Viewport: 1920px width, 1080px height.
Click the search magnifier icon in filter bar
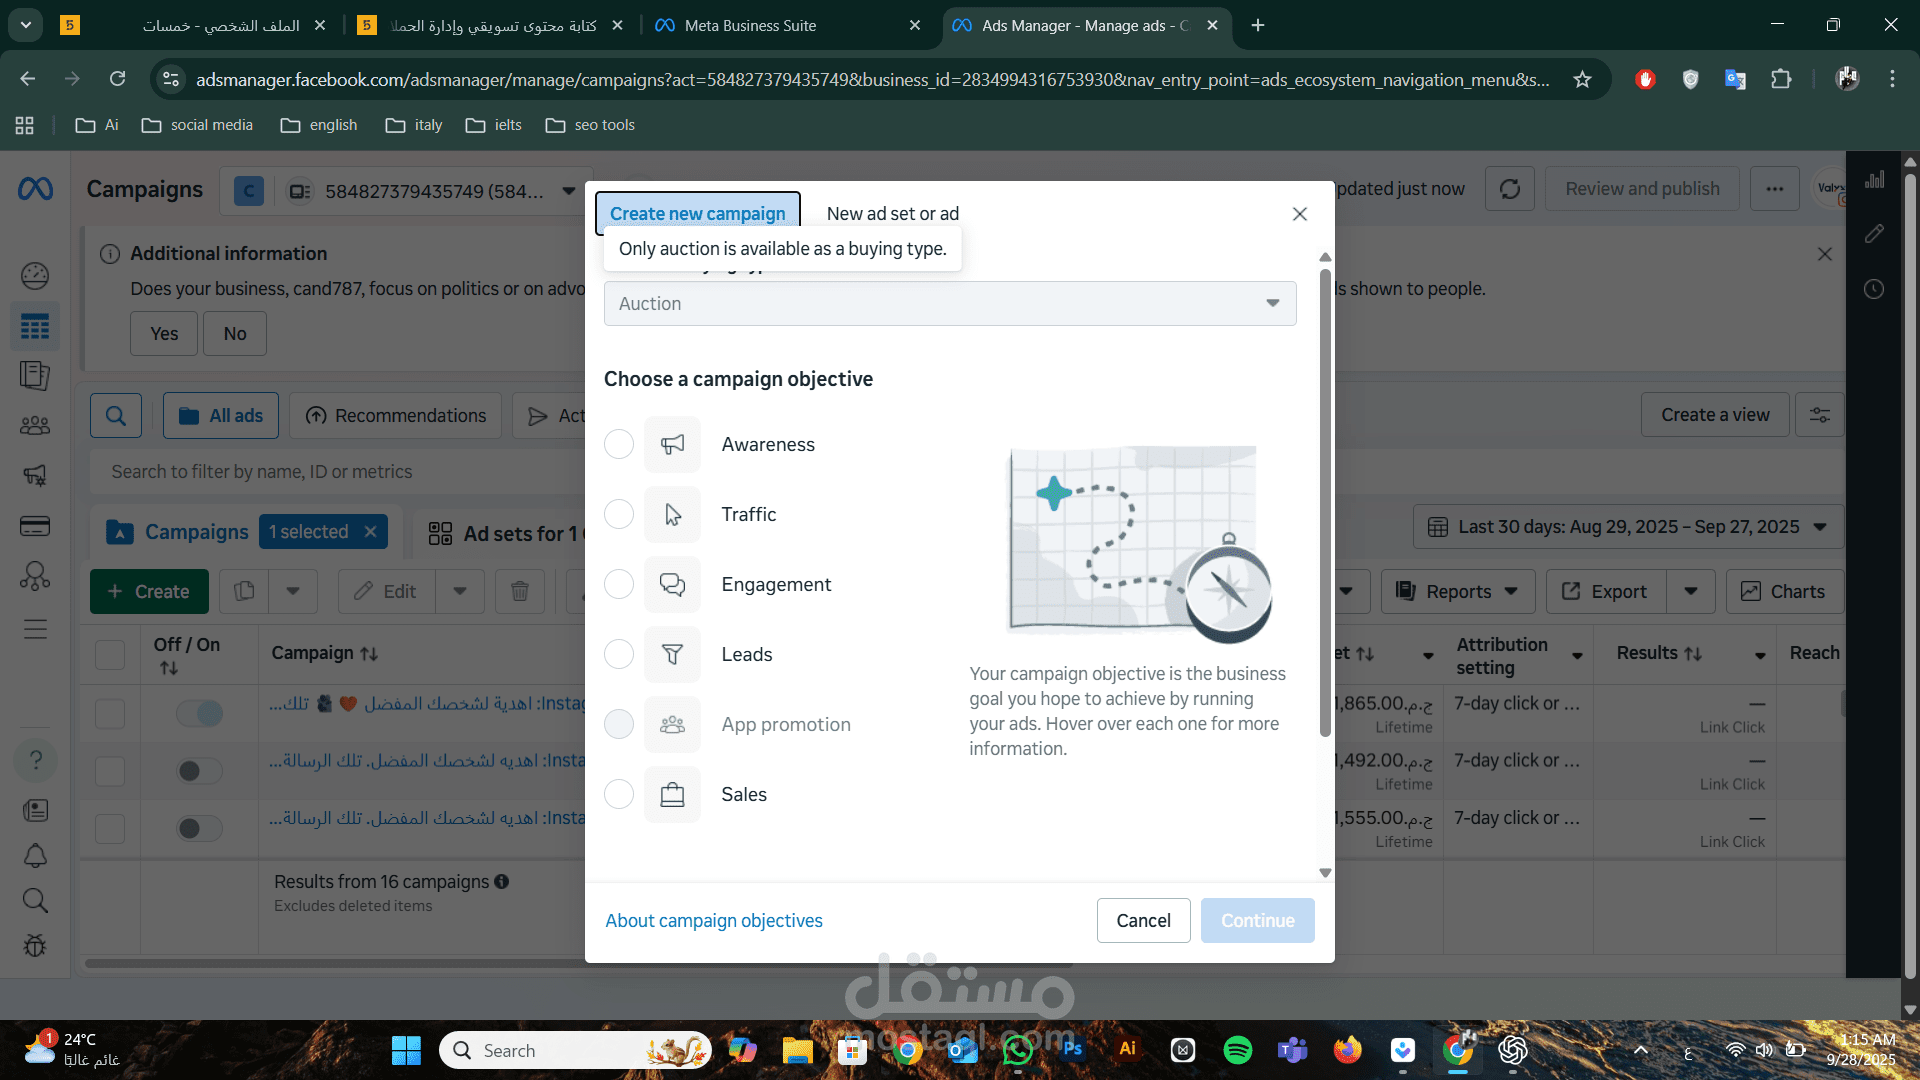(116, 416)
